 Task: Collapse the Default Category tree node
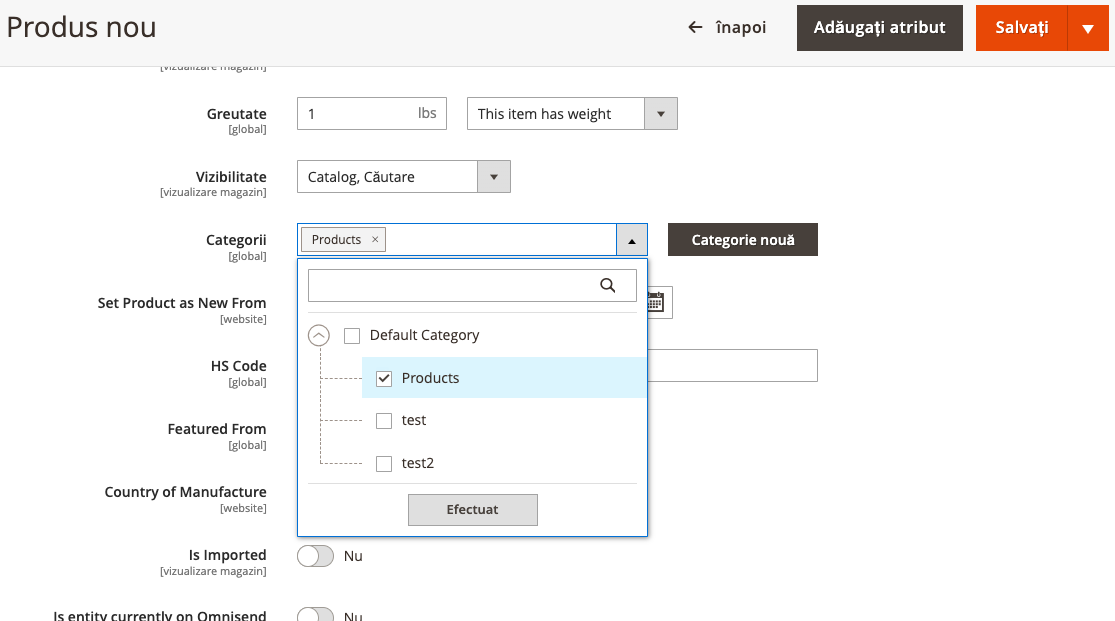click(x=319, y=335)
